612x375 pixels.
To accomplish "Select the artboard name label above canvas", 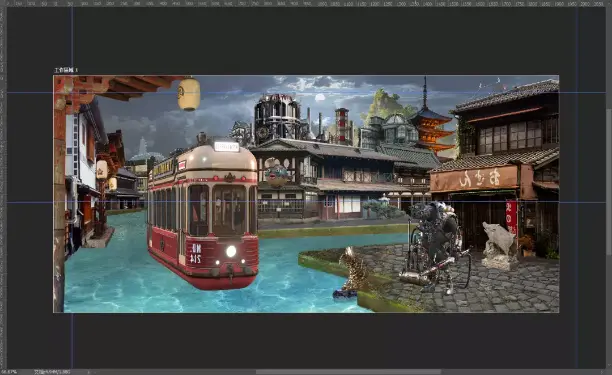I will (66, 70).
